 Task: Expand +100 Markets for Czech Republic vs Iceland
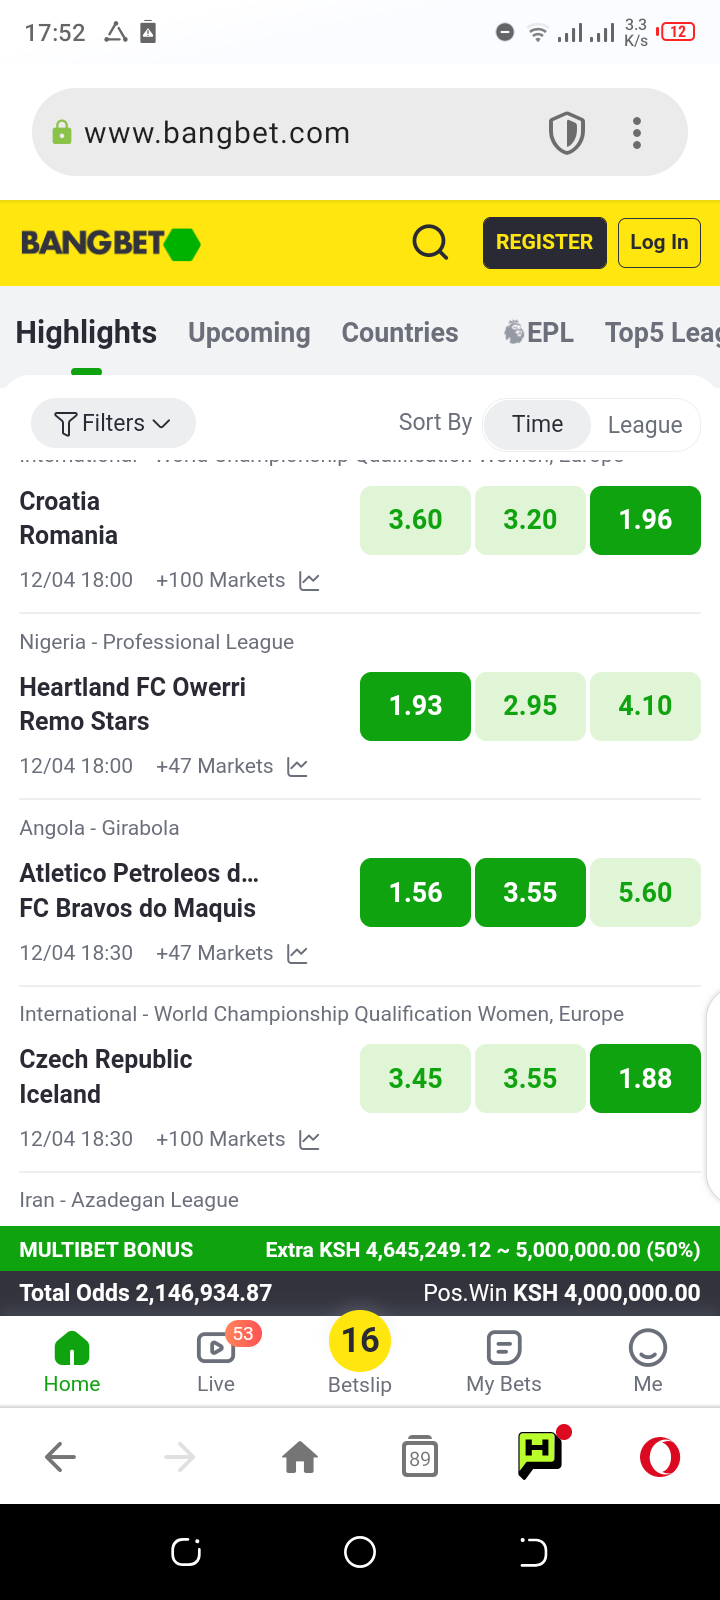220,1139
